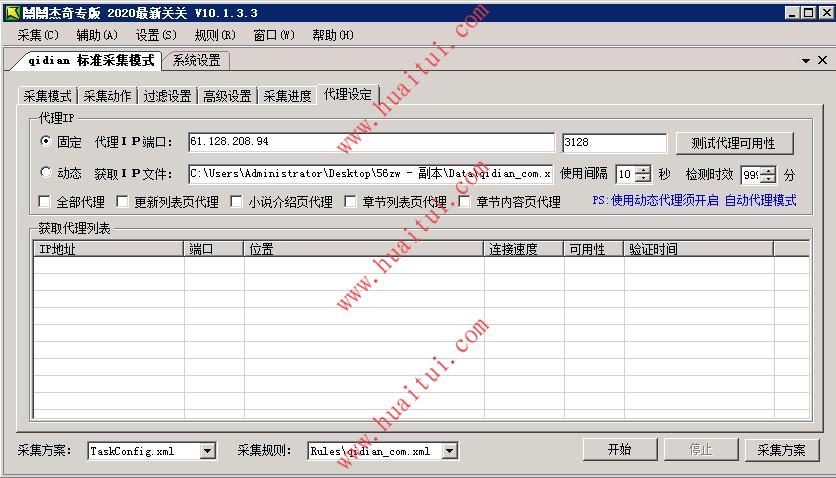
Task: Click the 采集方案 button at bottom right
Action: (782, 450)
